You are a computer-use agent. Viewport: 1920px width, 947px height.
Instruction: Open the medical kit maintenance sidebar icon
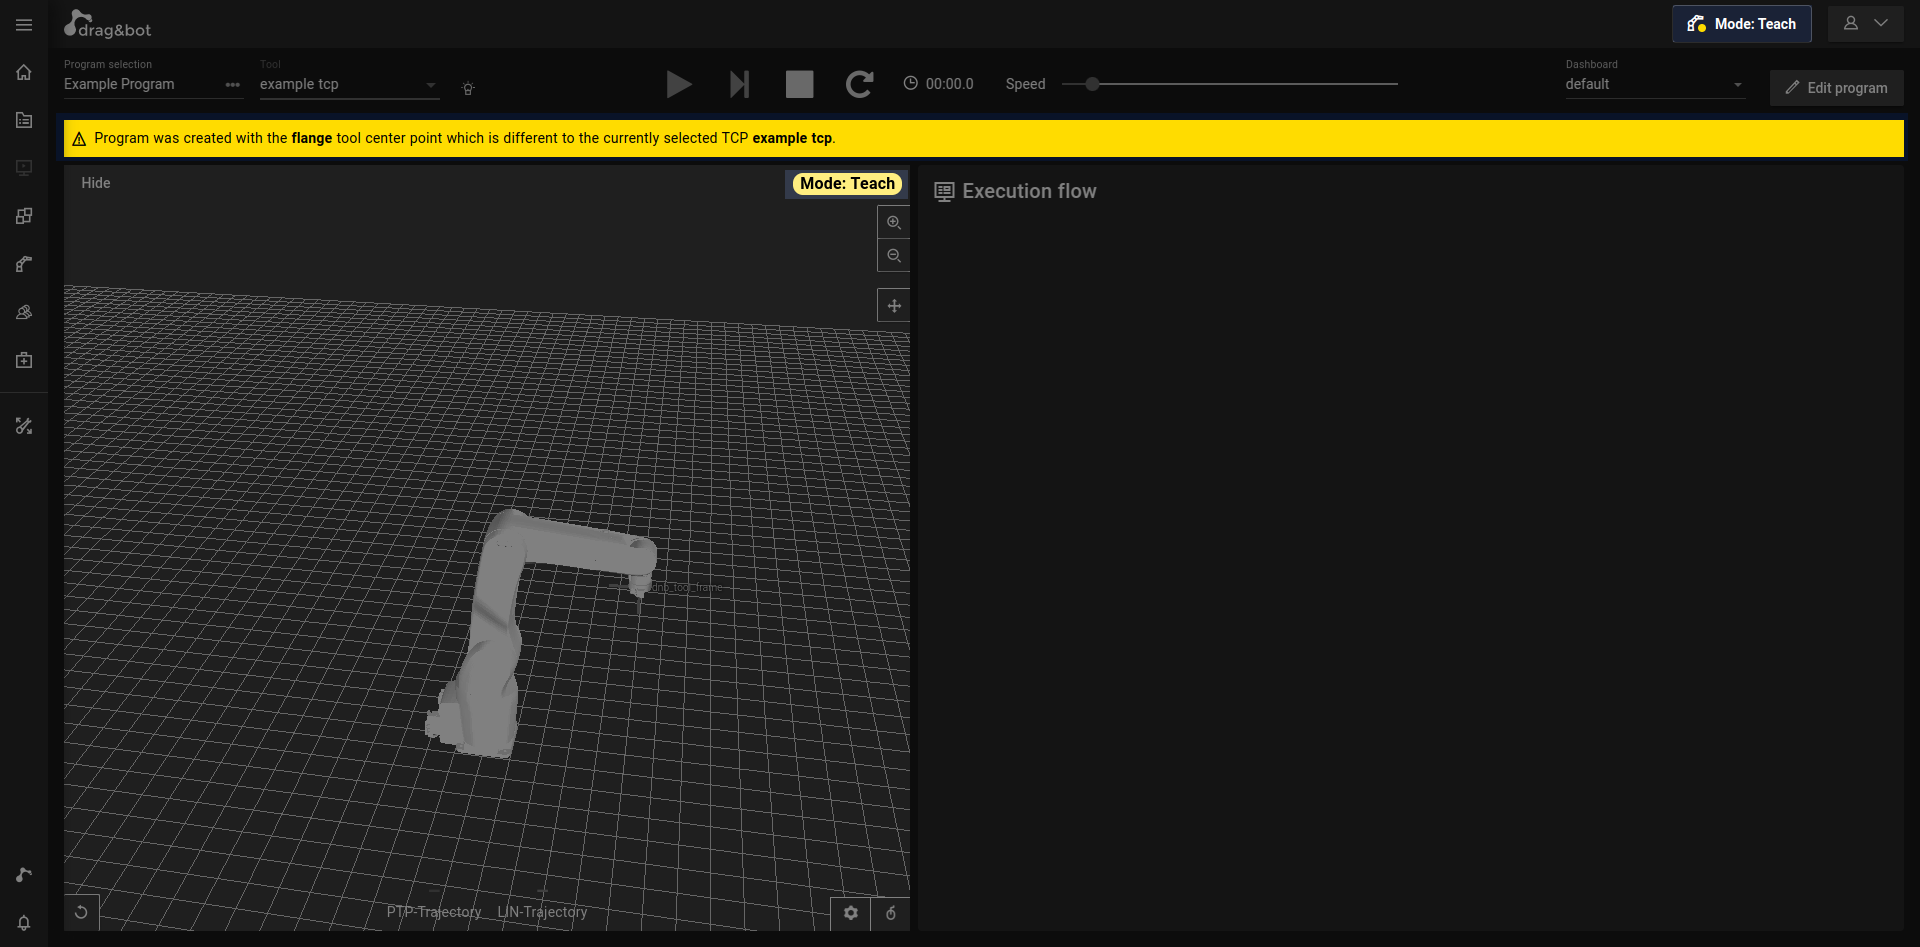(x=24, y=360)
